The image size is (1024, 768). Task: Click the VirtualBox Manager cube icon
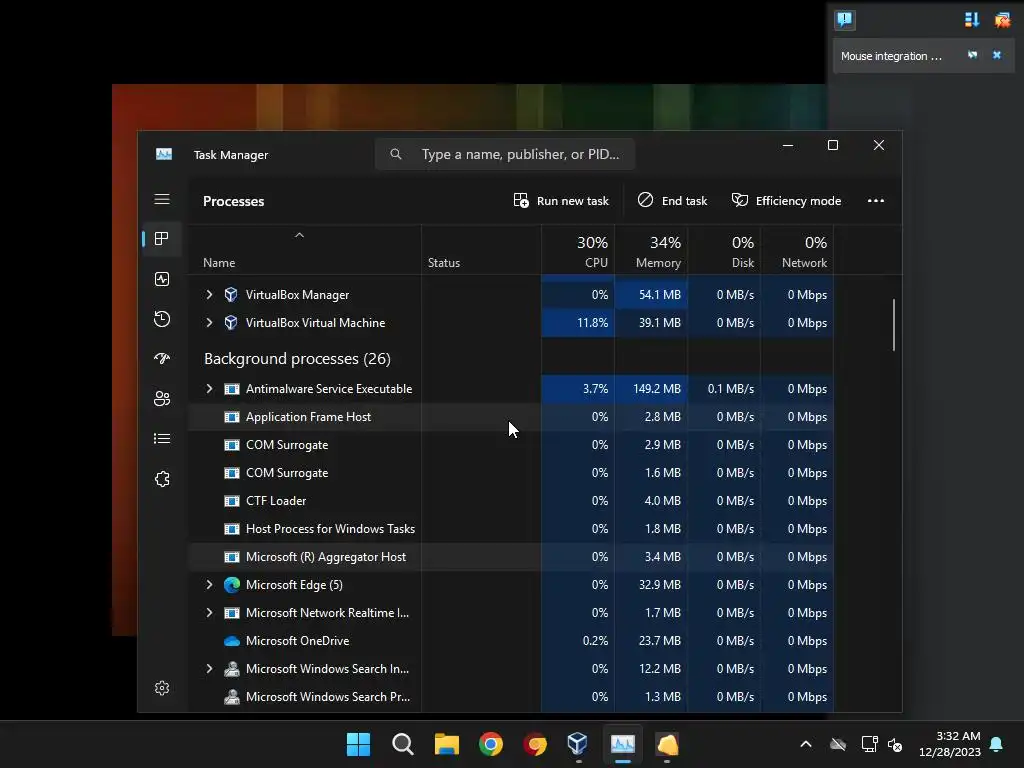[231, 295]
